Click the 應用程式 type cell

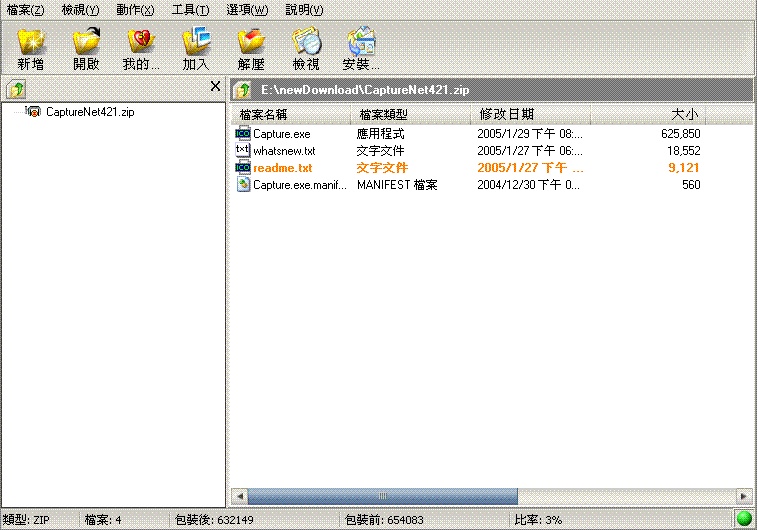tap(380, 134)
